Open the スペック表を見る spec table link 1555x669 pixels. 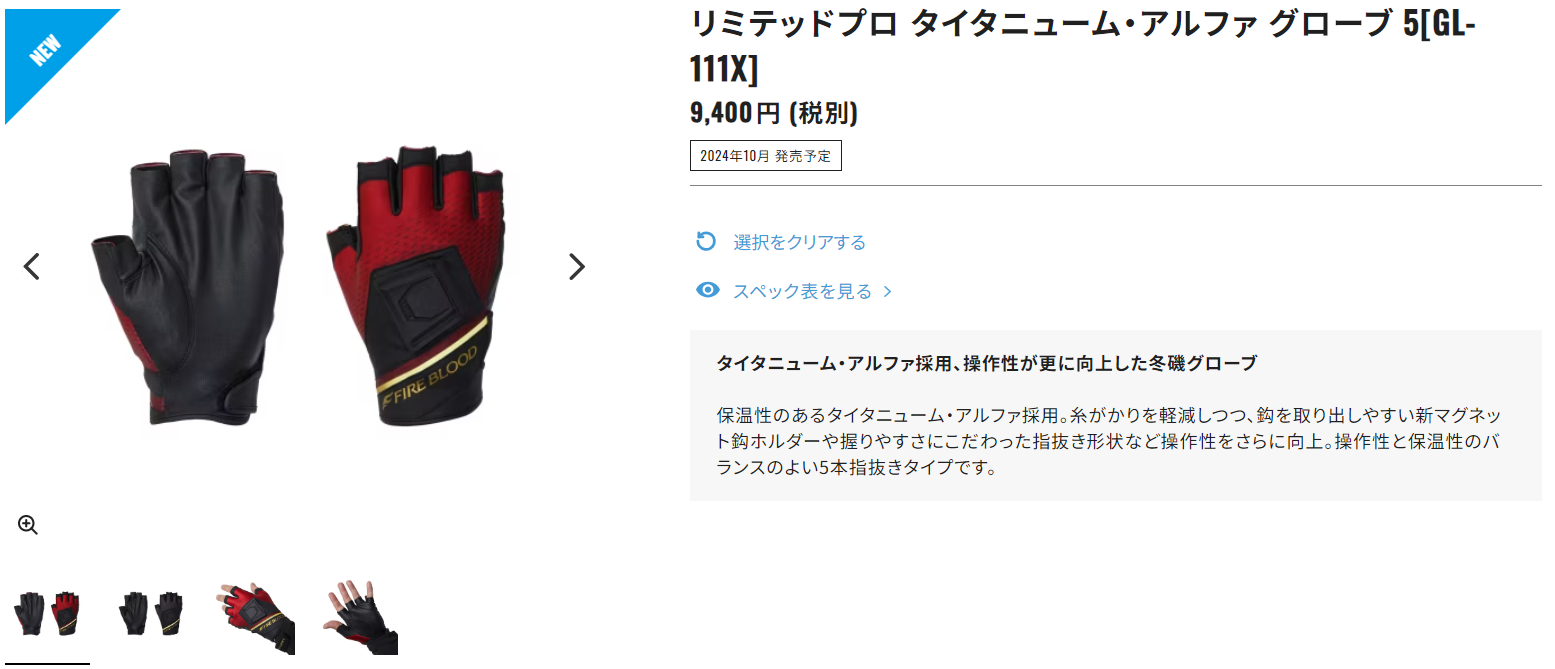click(x=802, y=291)
